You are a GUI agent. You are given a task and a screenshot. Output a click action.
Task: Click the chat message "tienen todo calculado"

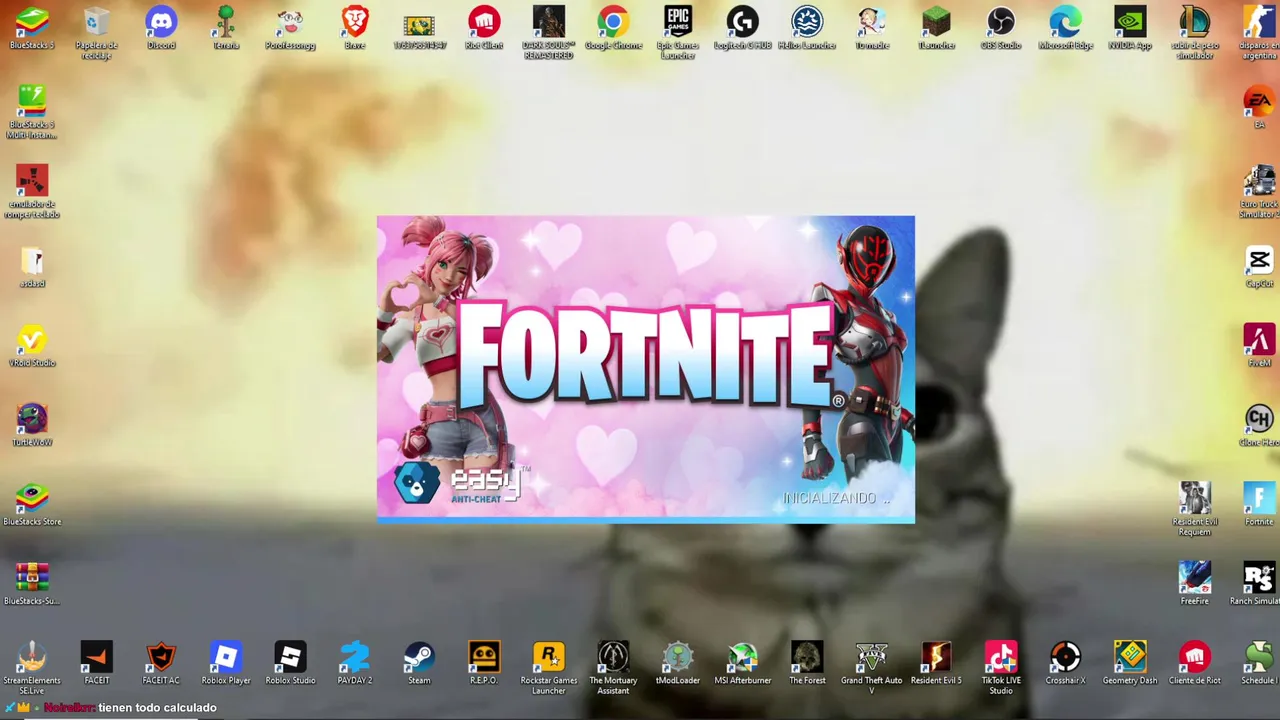point(157,707)
